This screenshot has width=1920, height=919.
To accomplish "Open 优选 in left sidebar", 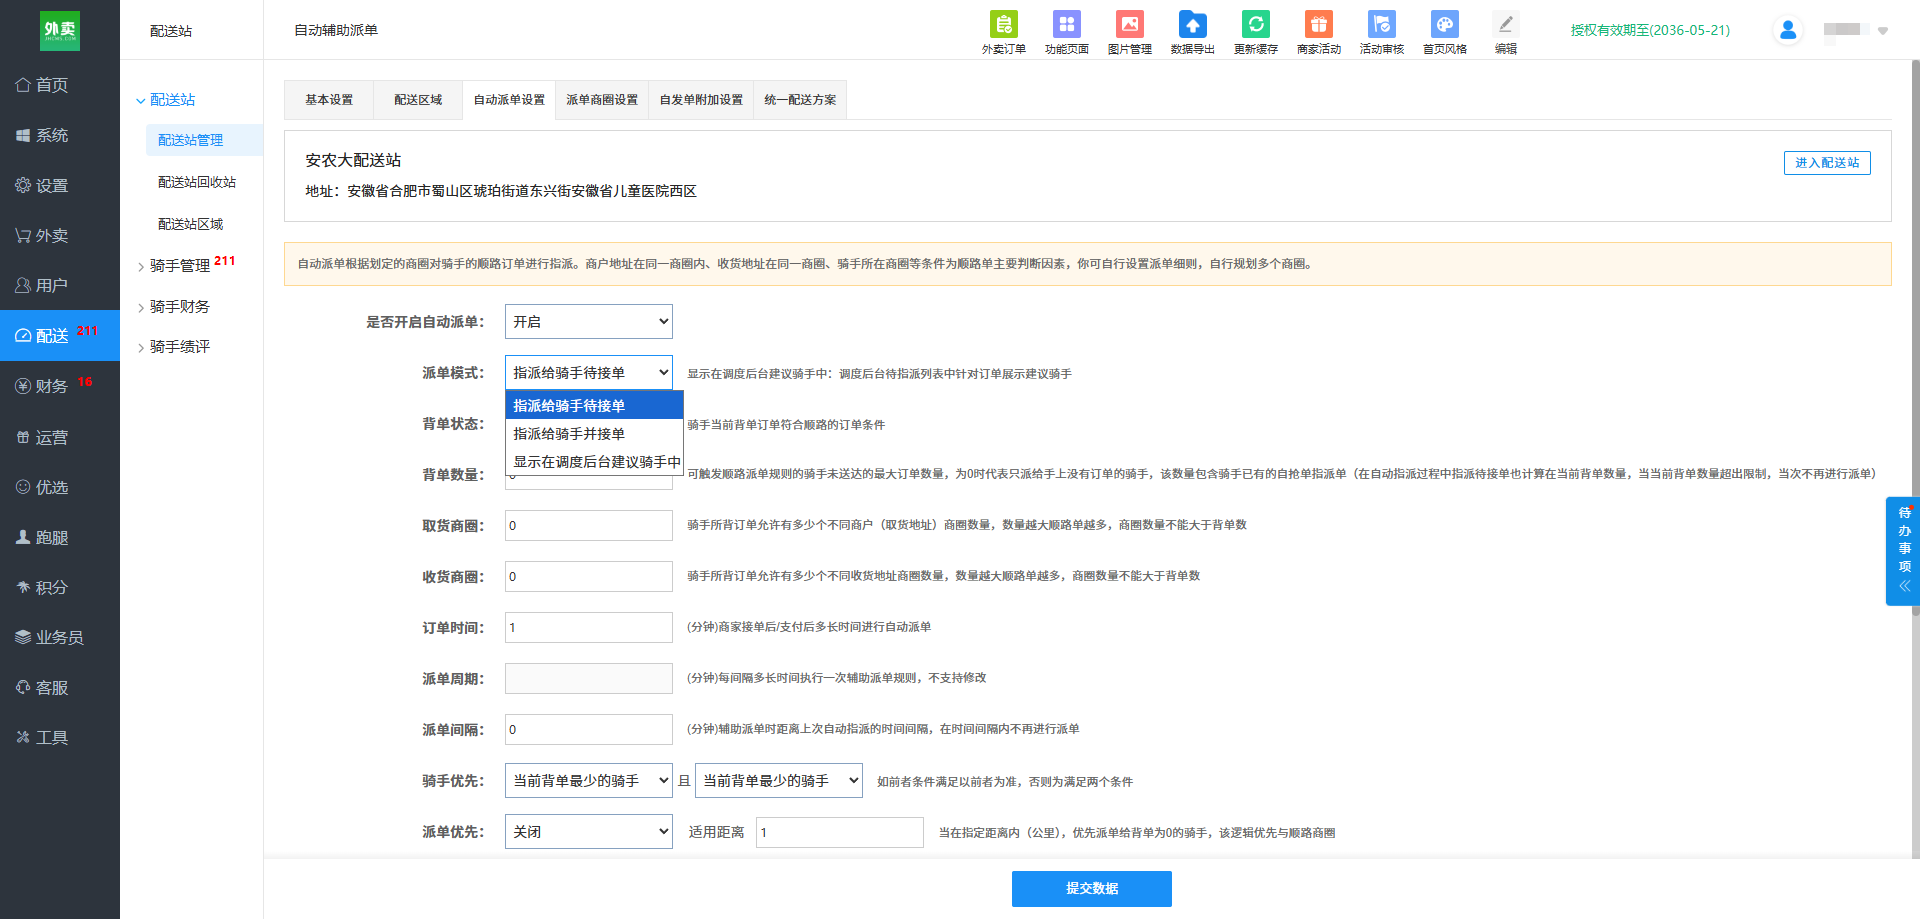I will pos(60,487).
